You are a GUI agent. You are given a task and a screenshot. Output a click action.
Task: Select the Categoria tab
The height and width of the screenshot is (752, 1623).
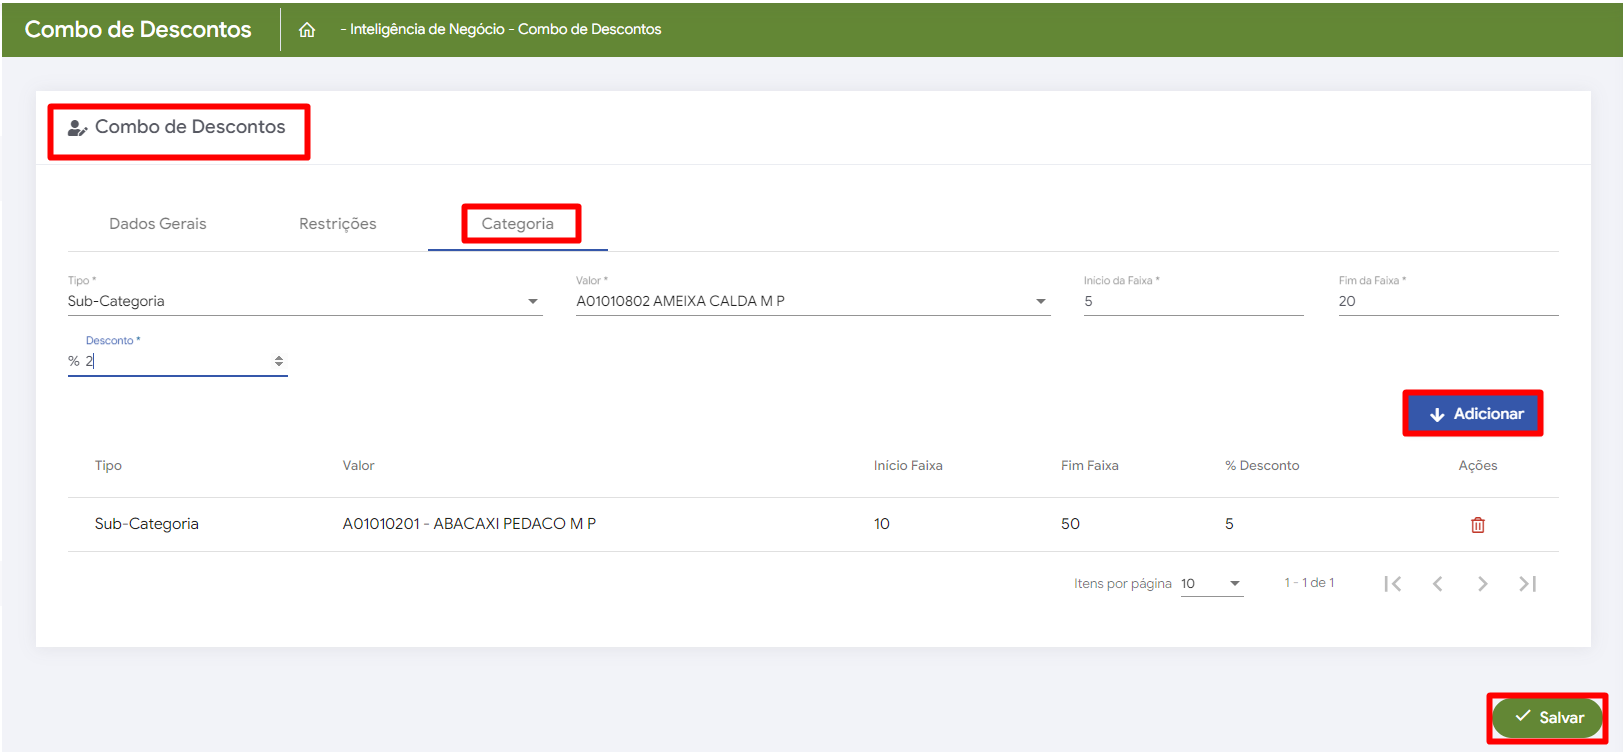coord(517,224)
